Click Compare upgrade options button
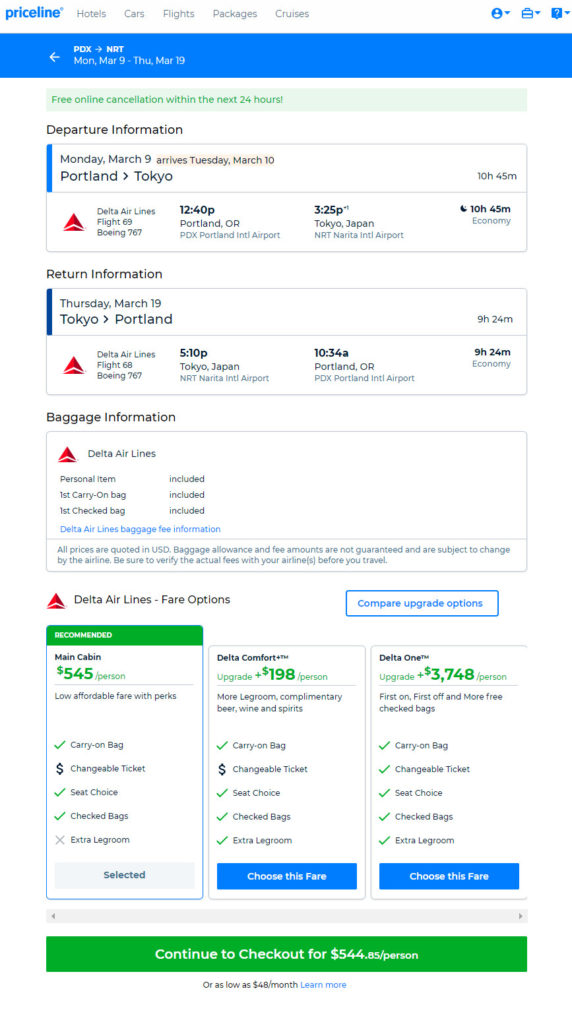Viewport: 572px width, 1024px height. pos(422,603)
